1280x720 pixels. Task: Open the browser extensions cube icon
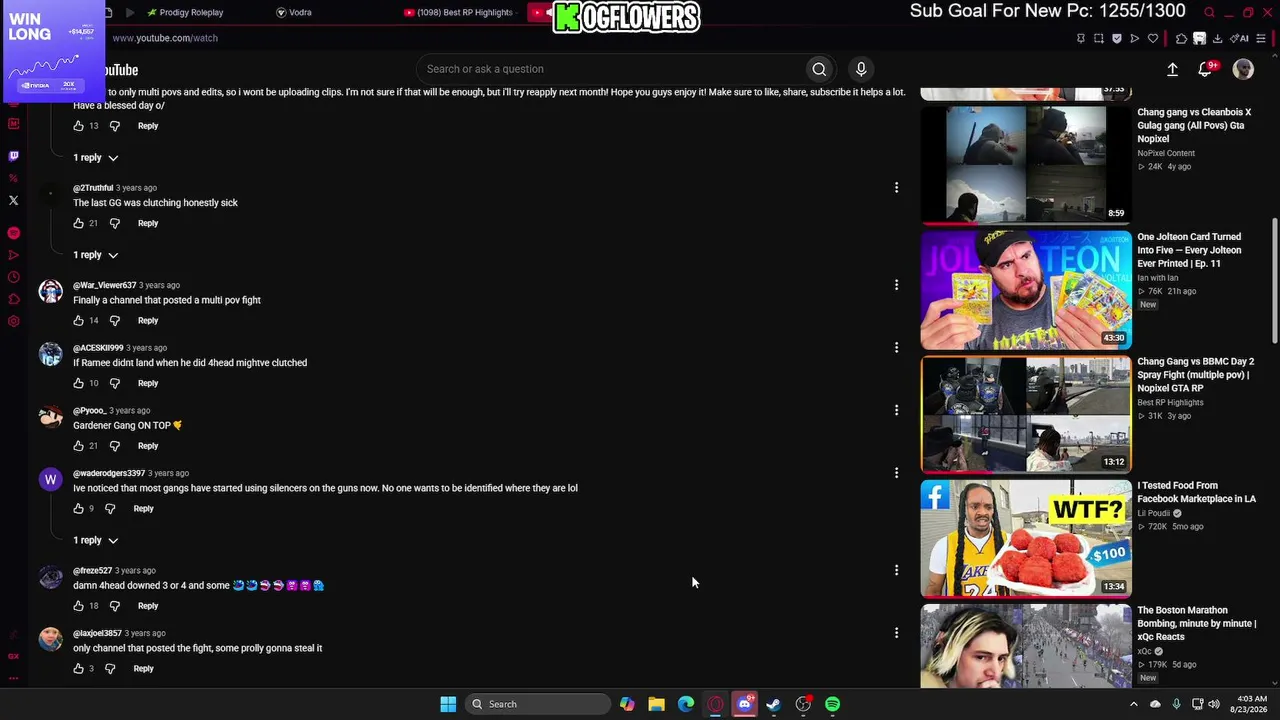click(1181, 38)
